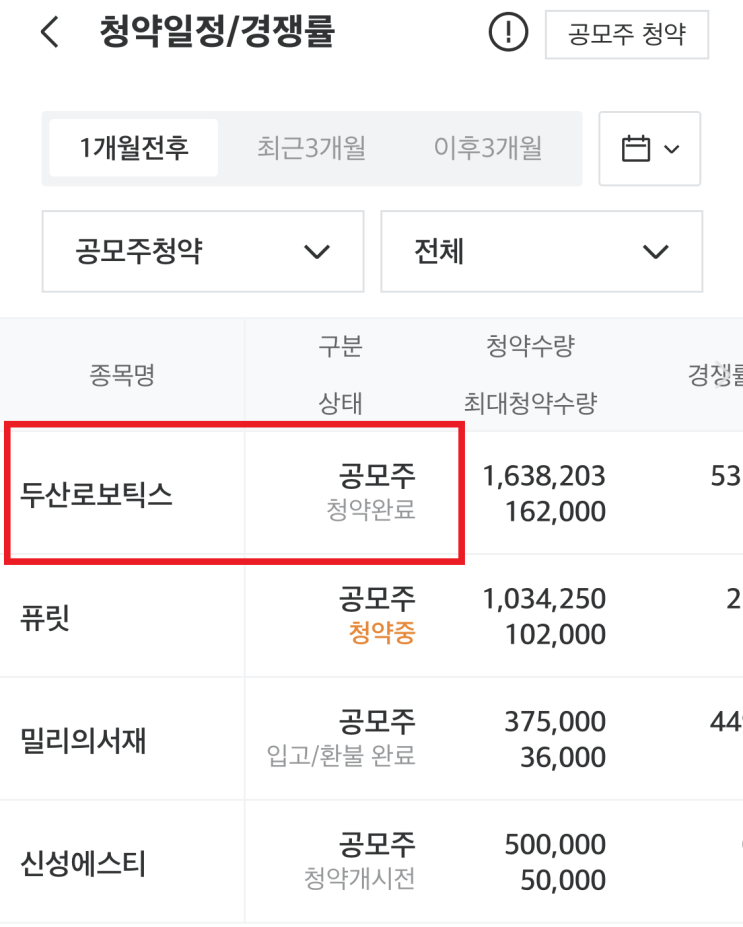Expand the 전체 filter dropdown
This screenshot has height=927, width=743.
point(541,251)
